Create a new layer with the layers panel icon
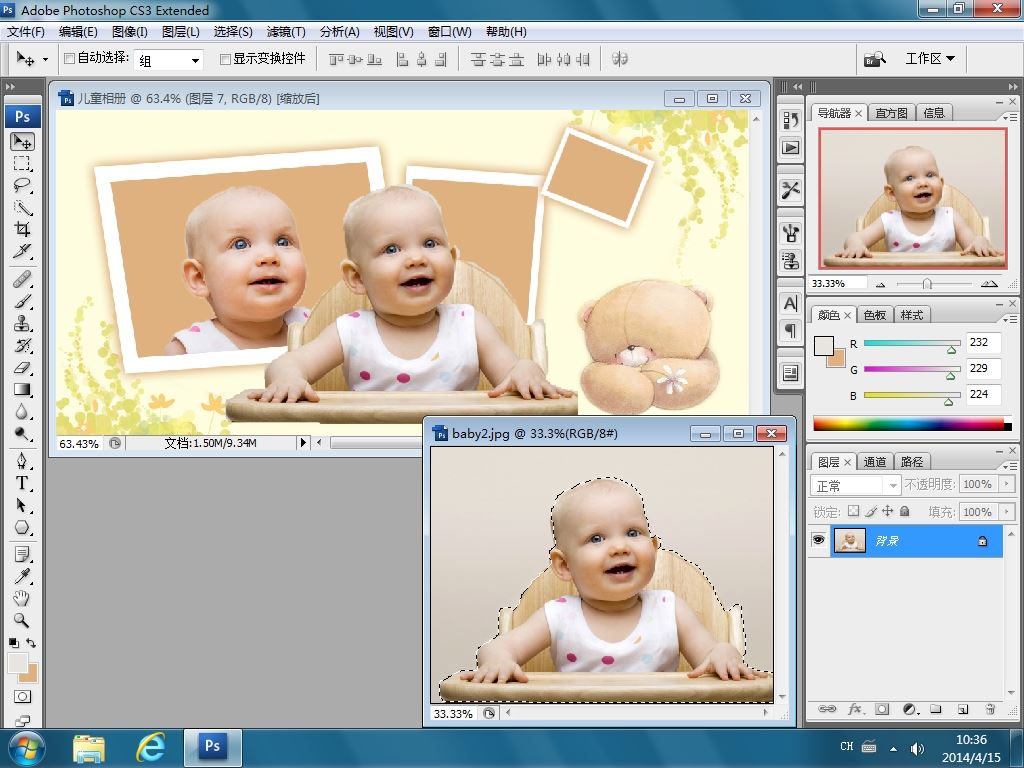The height and width of the screenshot is (768, 1024). [x=963, y=709]
